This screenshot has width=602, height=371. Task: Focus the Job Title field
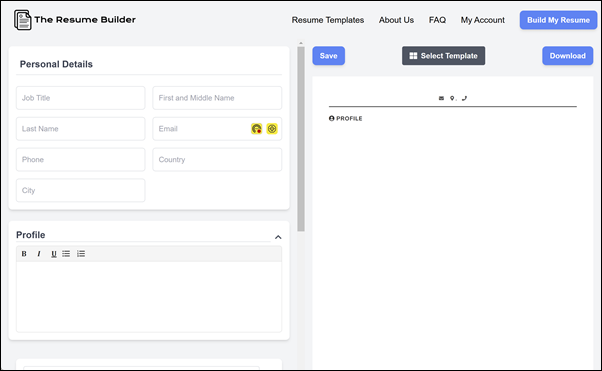pos(81,98)
